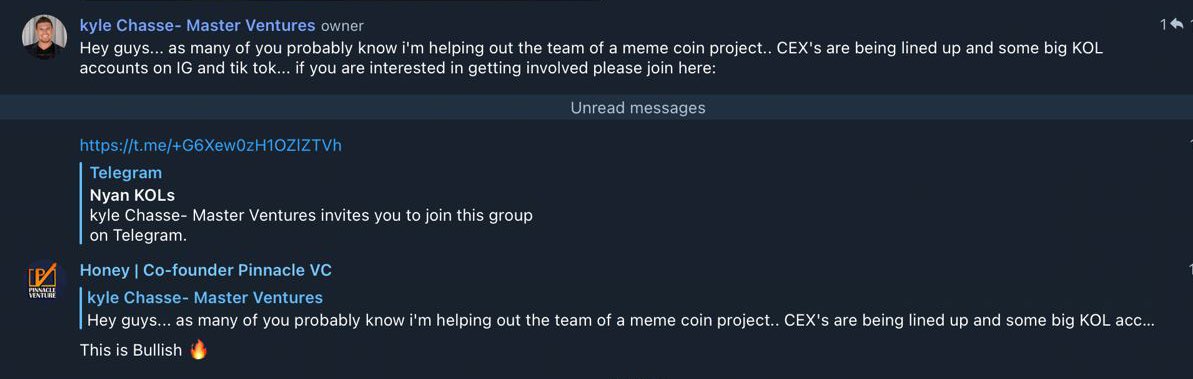Click the reply count number beside arrow
Screen dimensions: 1193x379
coord(1163,25)
